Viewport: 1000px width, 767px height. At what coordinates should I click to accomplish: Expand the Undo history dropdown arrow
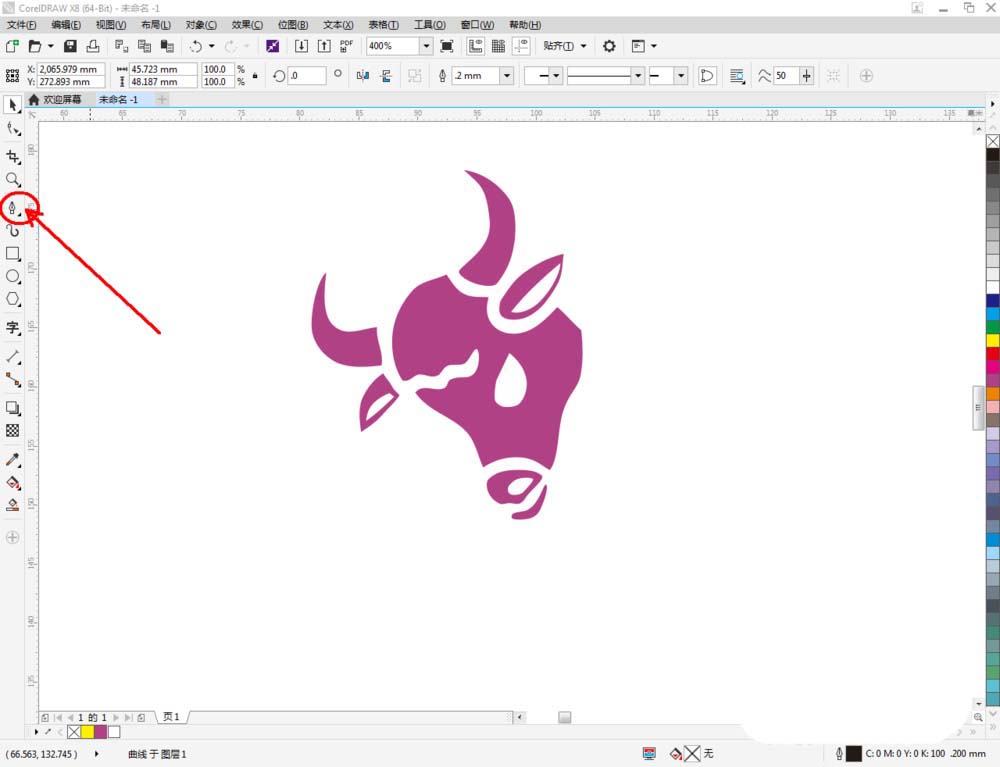click(212, 46)
